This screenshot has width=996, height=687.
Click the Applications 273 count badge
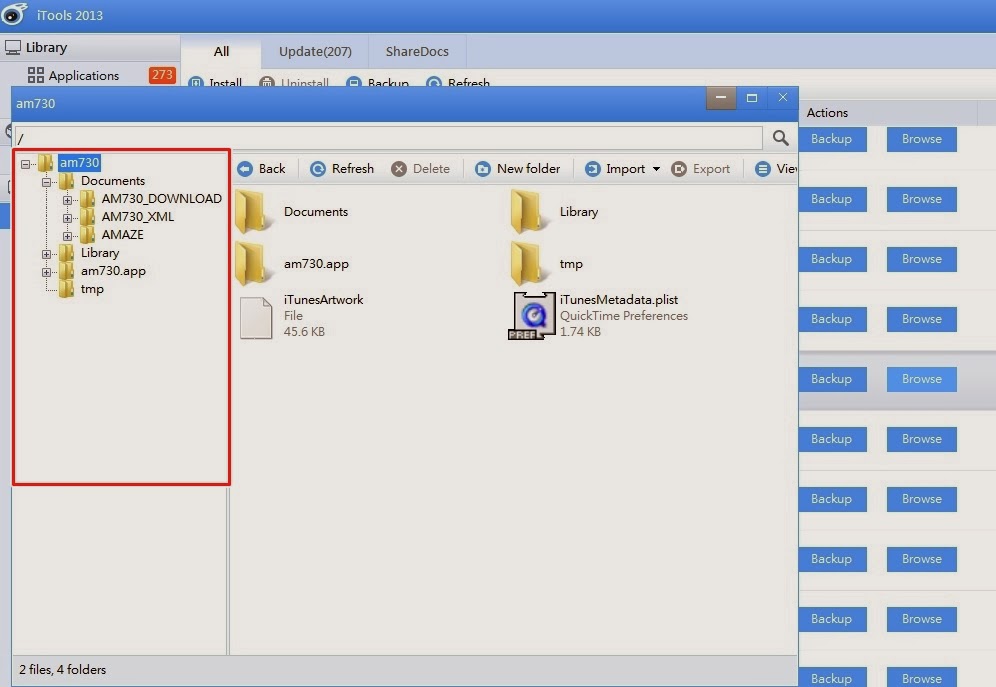pyautogui.click(x=162, y=75)
